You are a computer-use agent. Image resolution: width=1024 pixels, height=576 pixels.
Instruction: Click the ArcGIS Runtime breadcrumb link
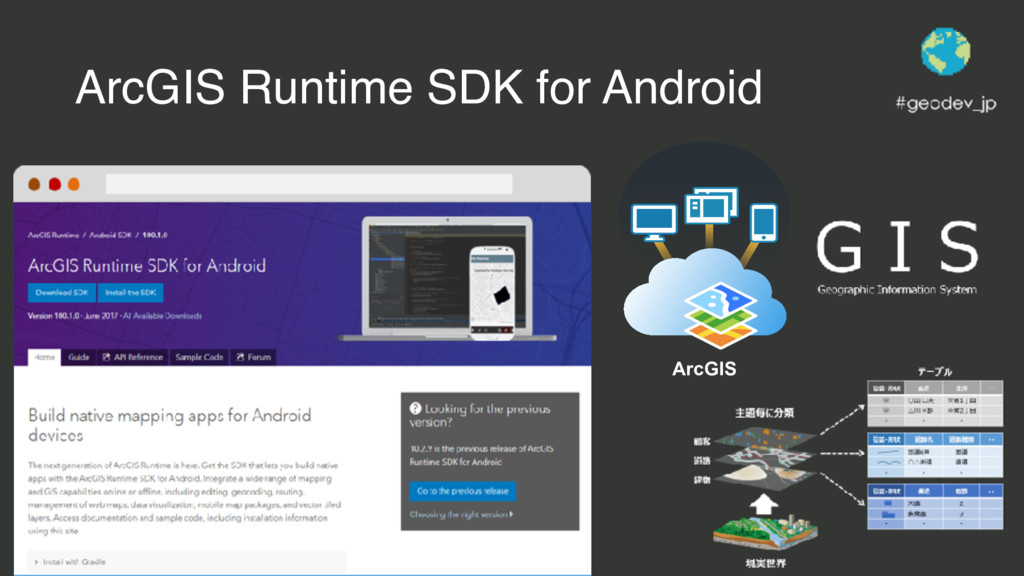(54, 235)
